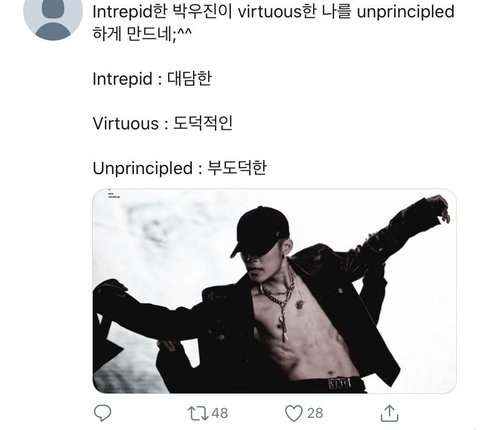
Task: Click the retweet count 48
Action: tap(220, 413)
